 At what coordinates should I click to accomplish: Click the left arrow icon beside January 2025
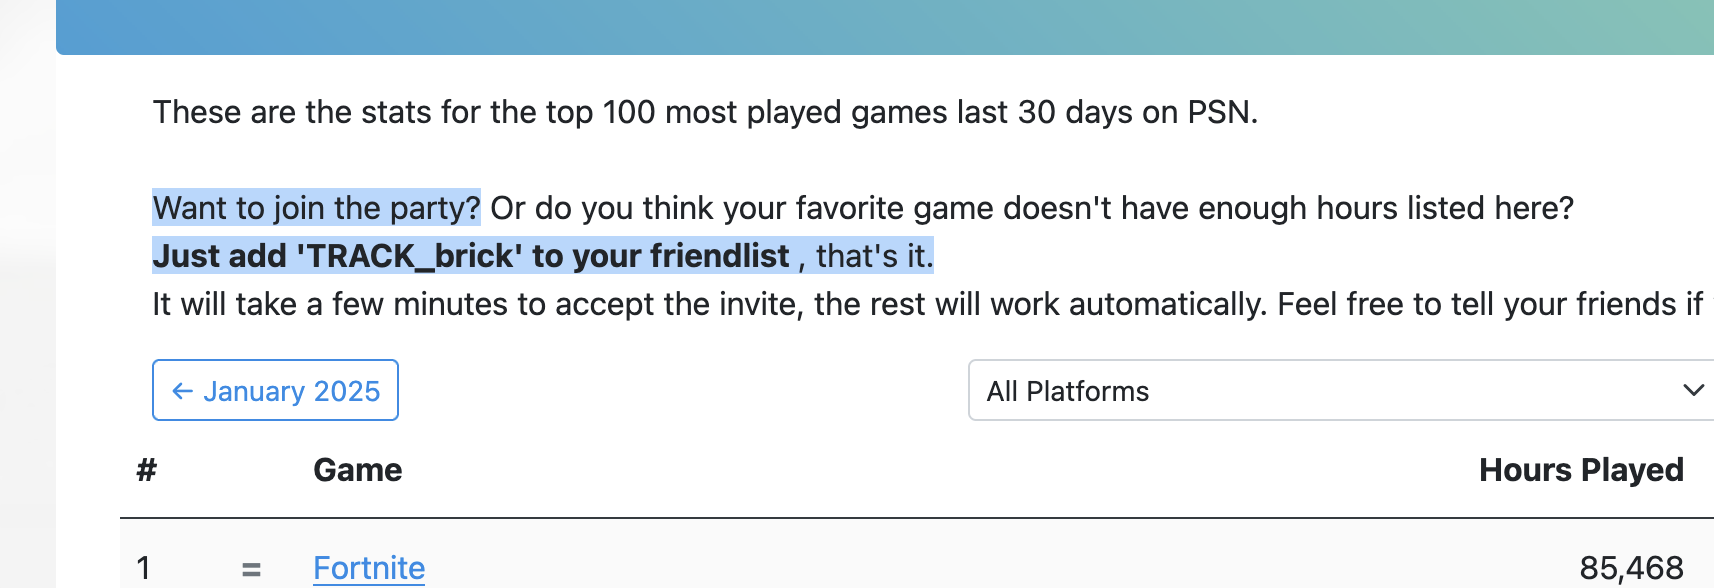click(x=182, y=391)
